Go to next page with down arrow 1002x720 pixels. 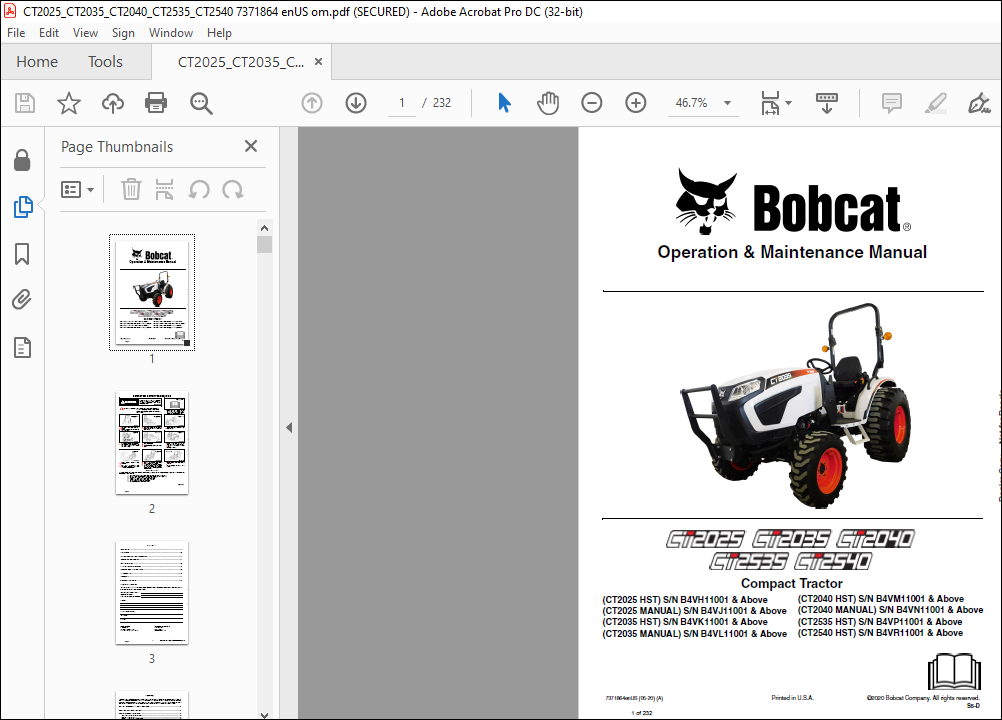click(x=355, y=103)
